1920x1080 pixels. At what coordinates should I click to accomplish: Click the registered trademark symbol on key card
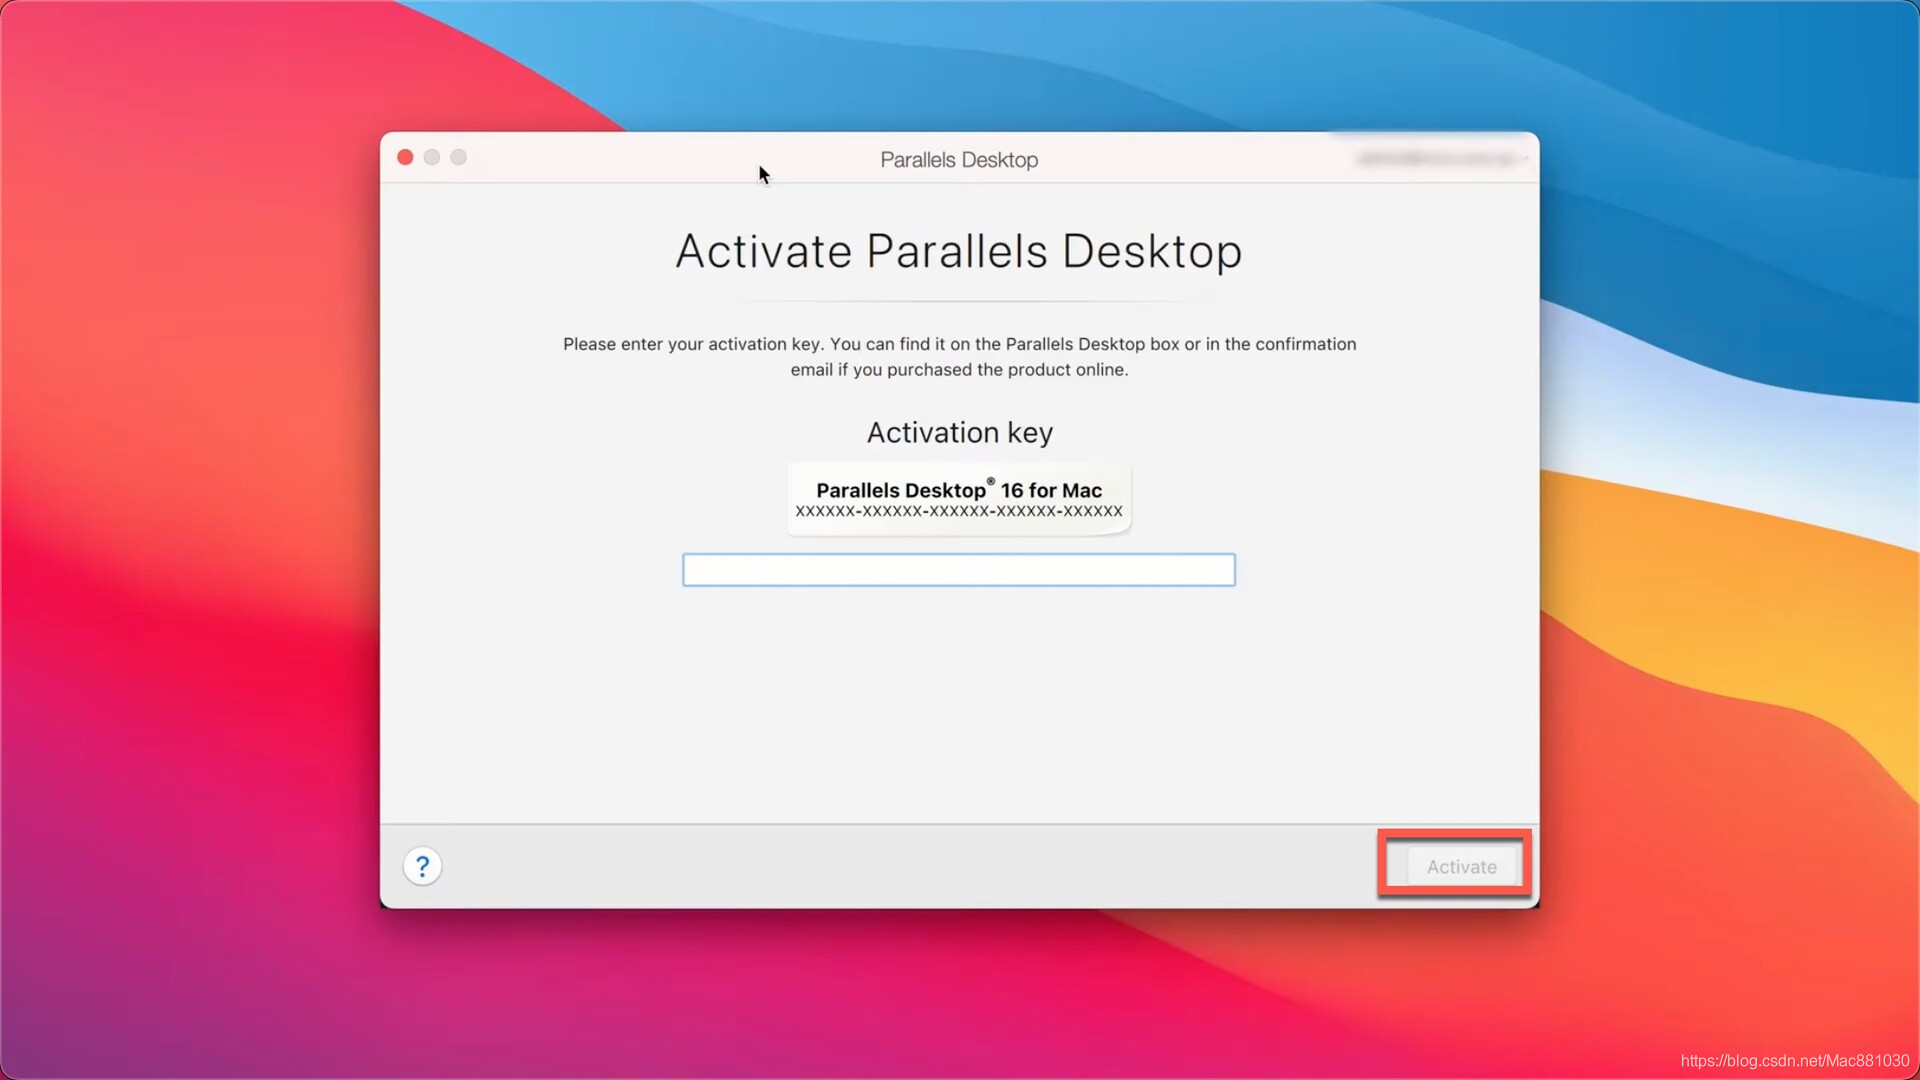click(991, 481)
